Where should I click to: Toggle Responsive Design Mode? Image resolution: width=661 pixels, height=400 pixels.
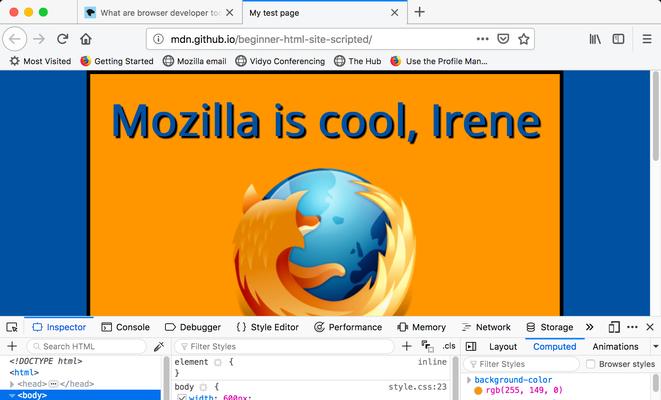(614, 327)
